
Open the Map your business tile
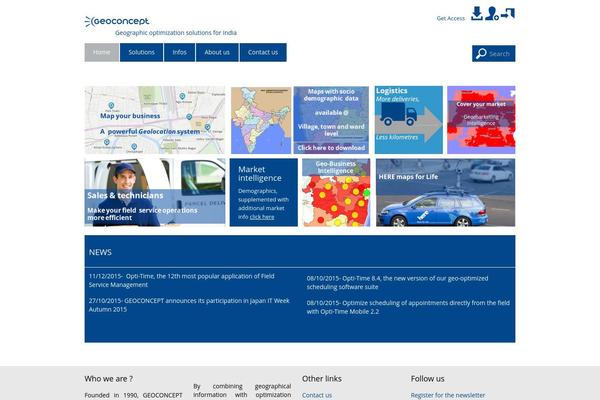(155, 120)
